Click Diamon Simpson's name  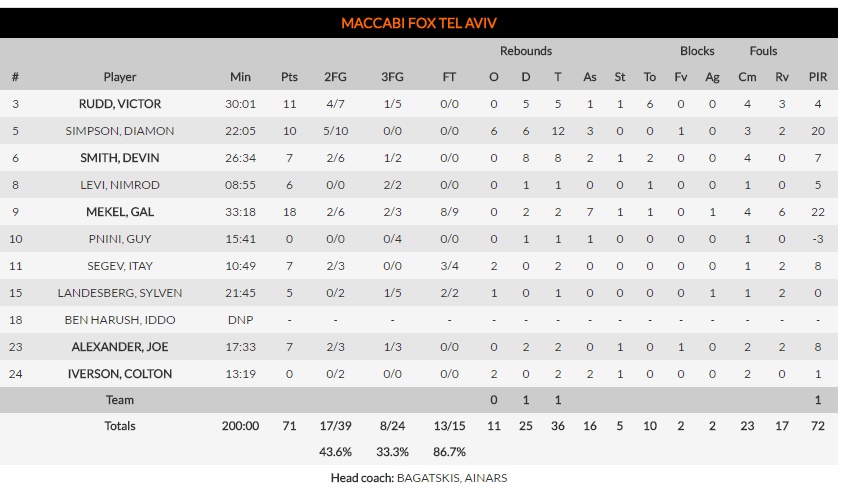click(120, 131)
